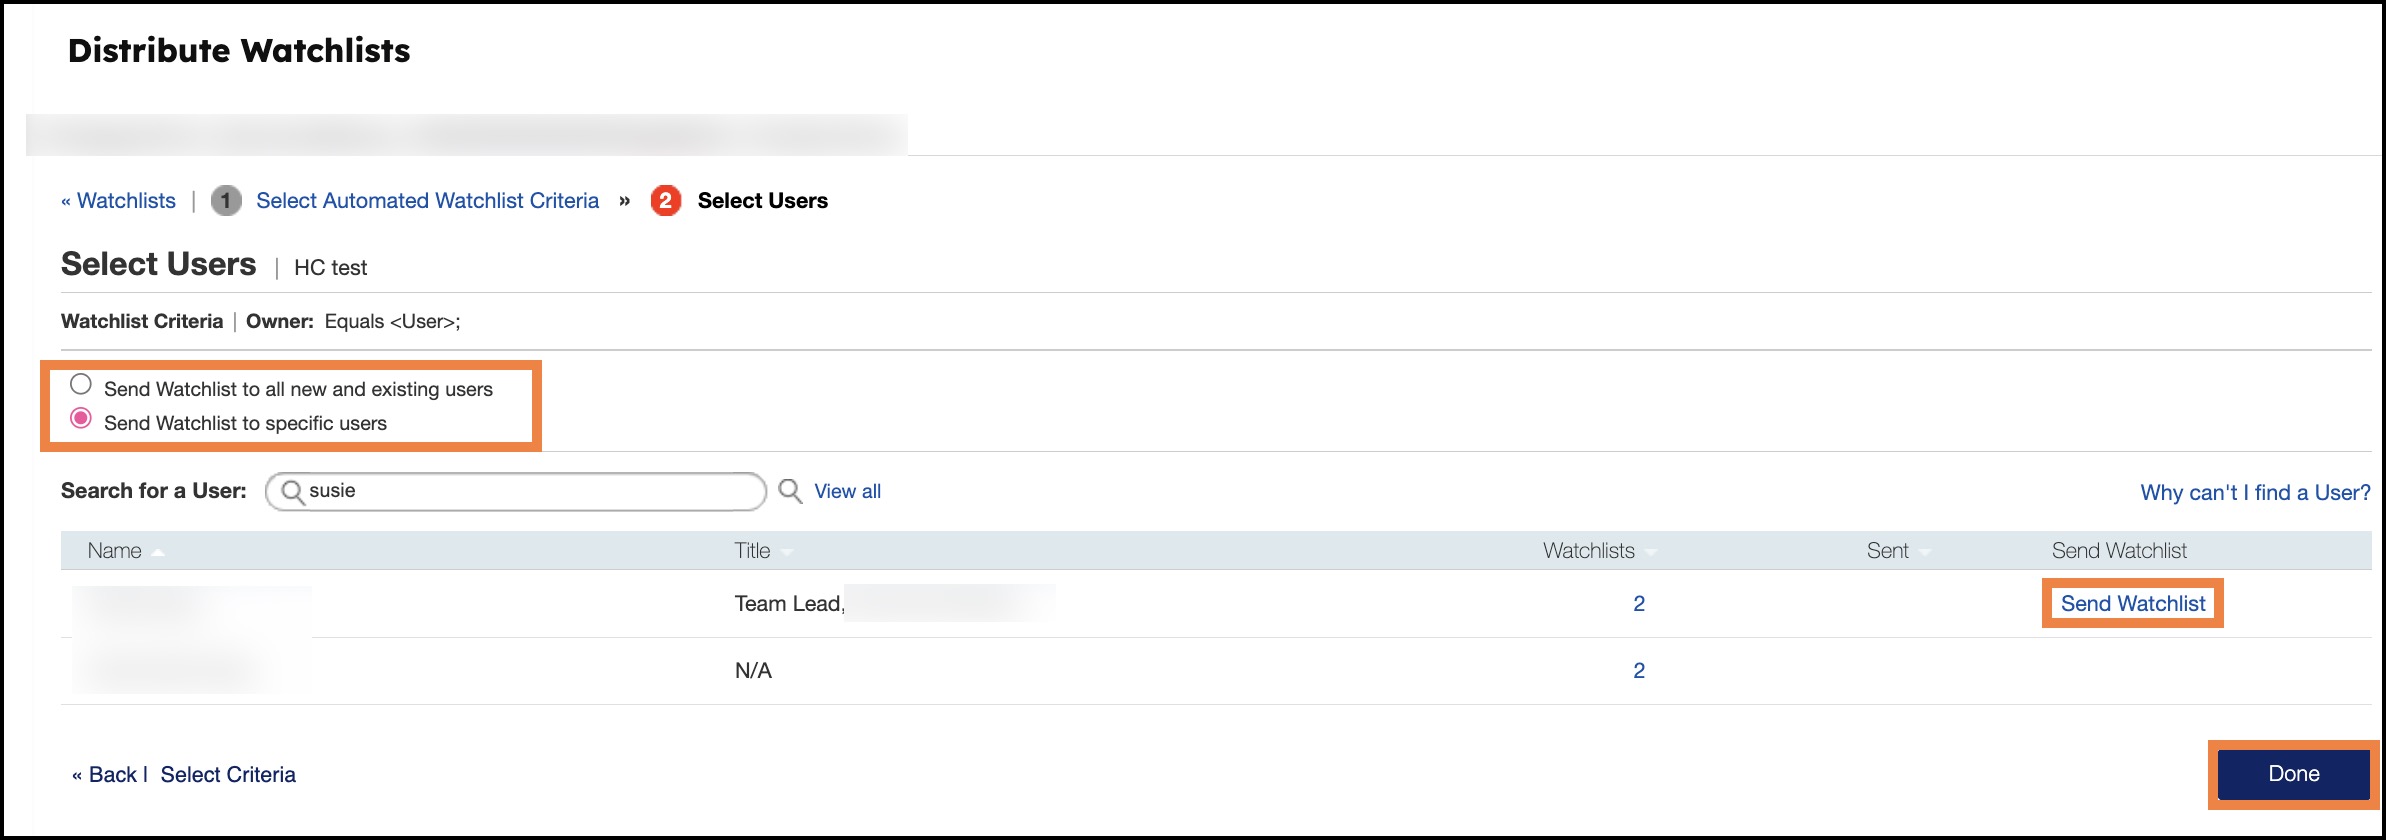The image size is (2386, 840).
Task: Return to Watchlists via breadcrumb link
Action: [x=118, y=201]
